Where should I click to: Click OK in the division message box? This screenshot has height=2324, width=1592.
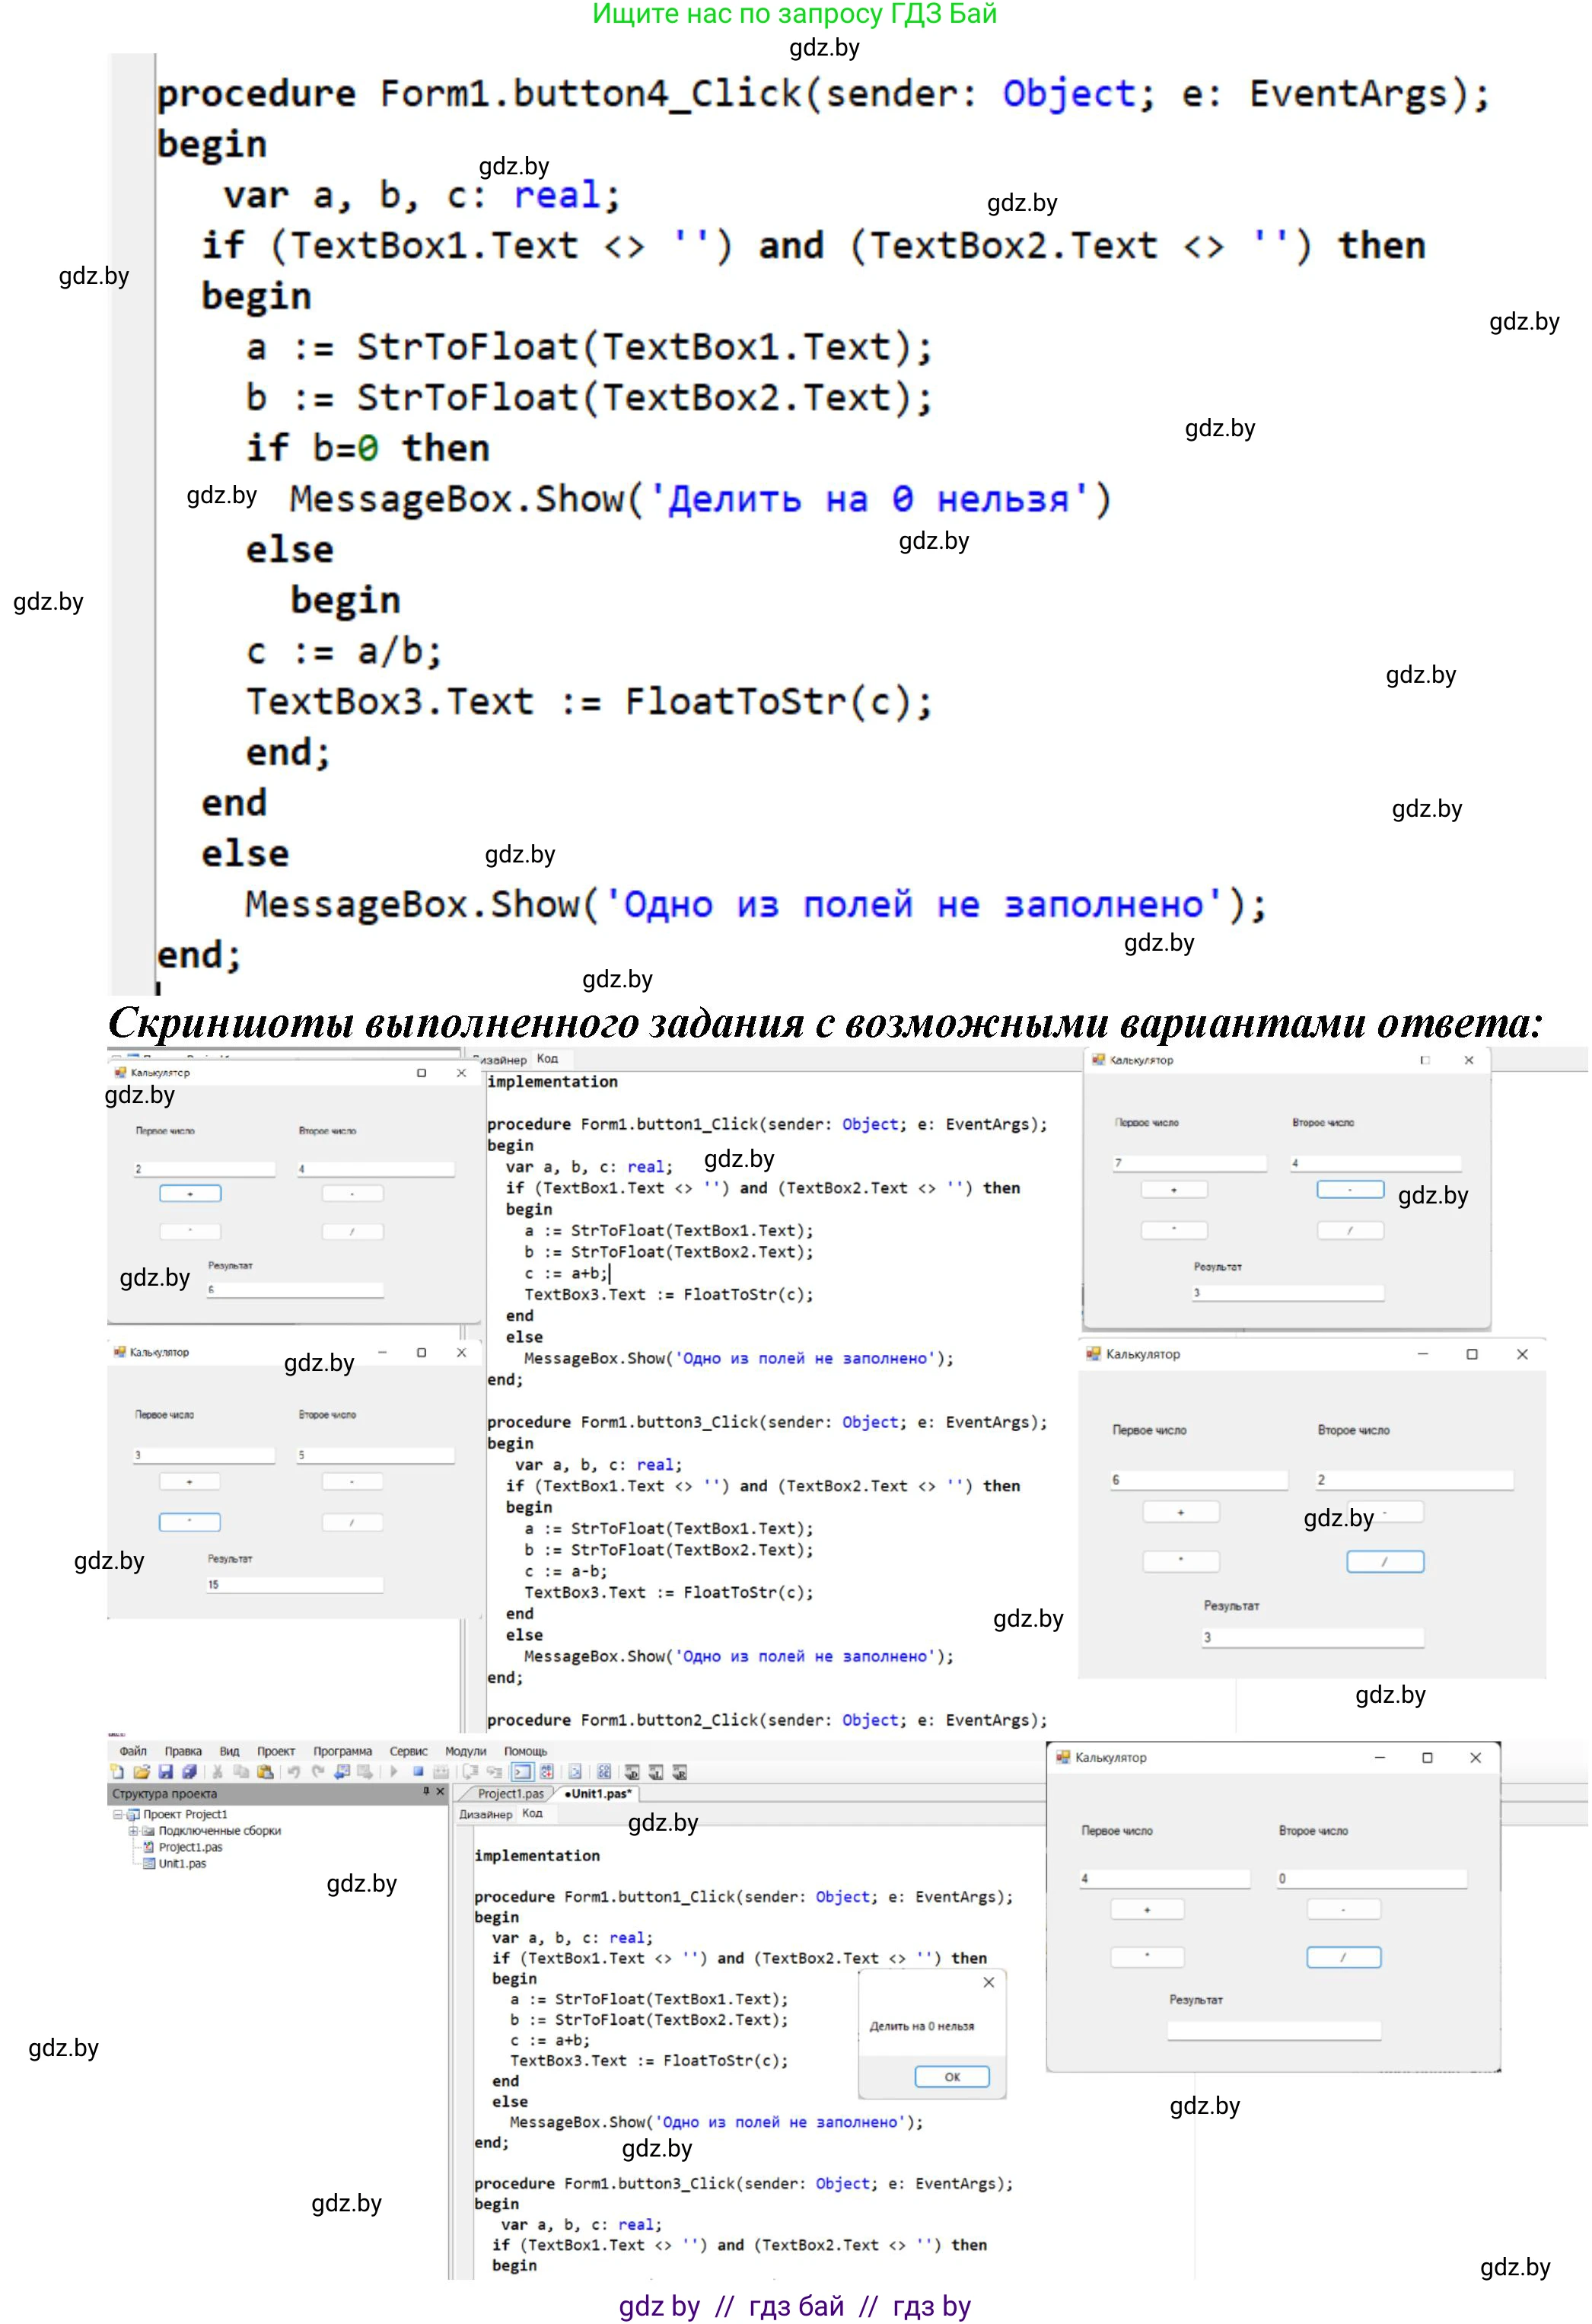[x=951, y=2077]
